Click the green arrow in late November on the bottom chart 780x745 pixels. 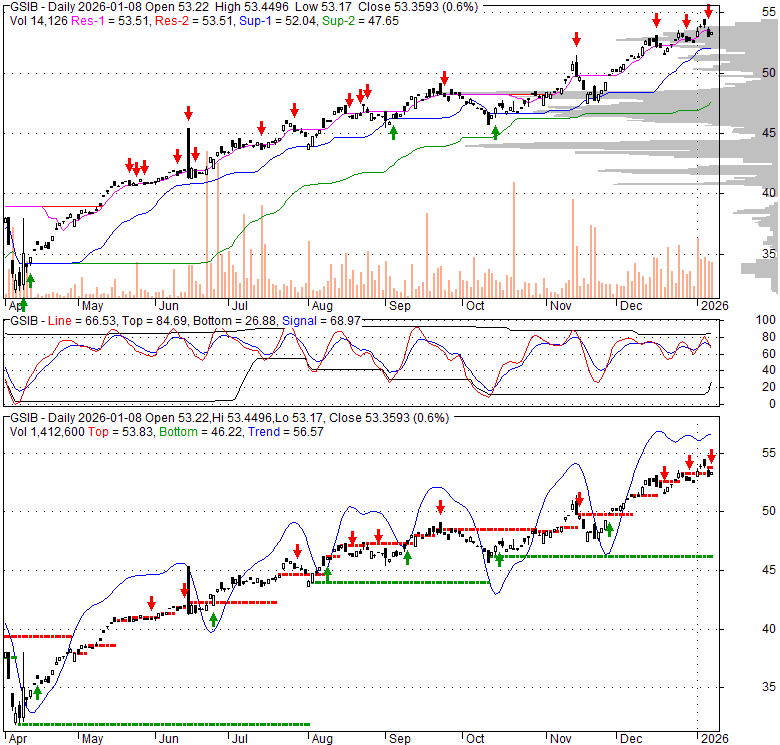[609, 529]
